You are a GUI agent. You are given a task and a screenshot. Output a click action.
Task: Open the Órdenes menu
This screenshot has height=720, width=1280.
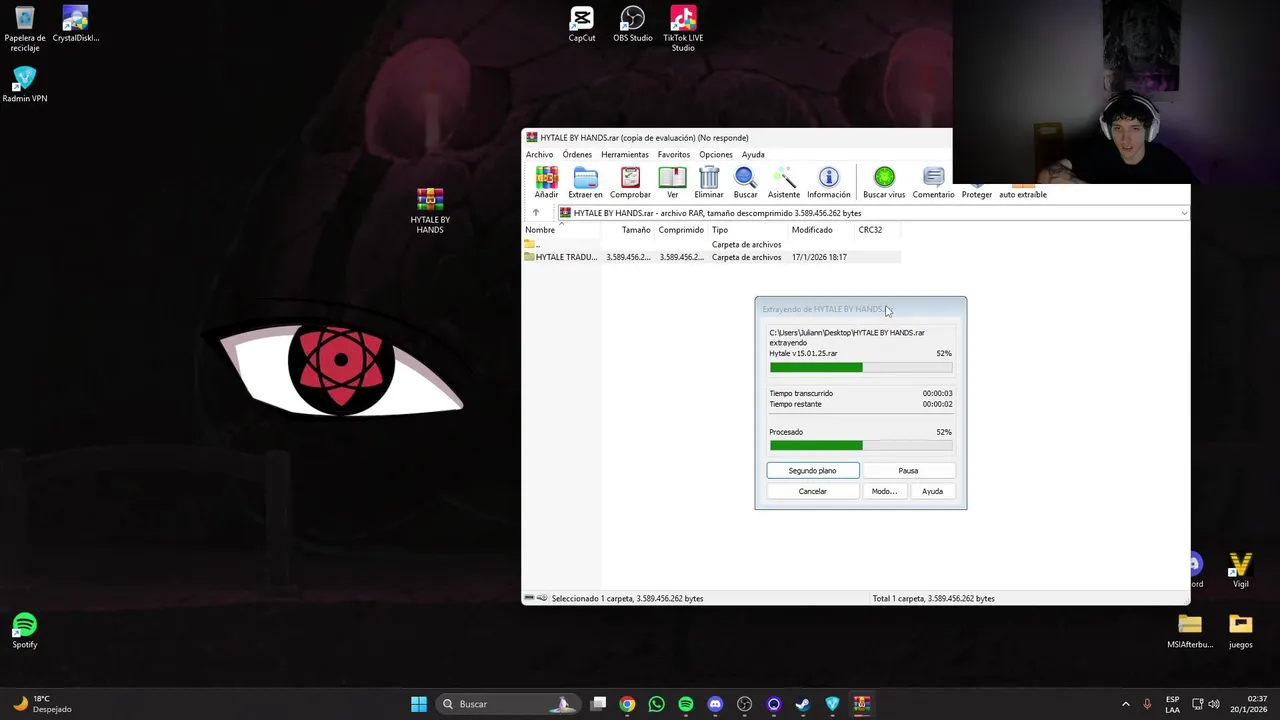point(577,155)
